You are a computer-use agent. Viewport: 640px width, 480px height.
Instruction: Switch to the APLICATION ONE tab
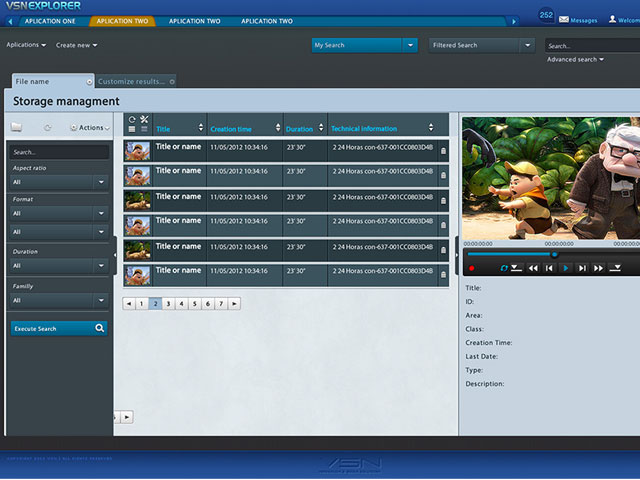tap(50, 21)
